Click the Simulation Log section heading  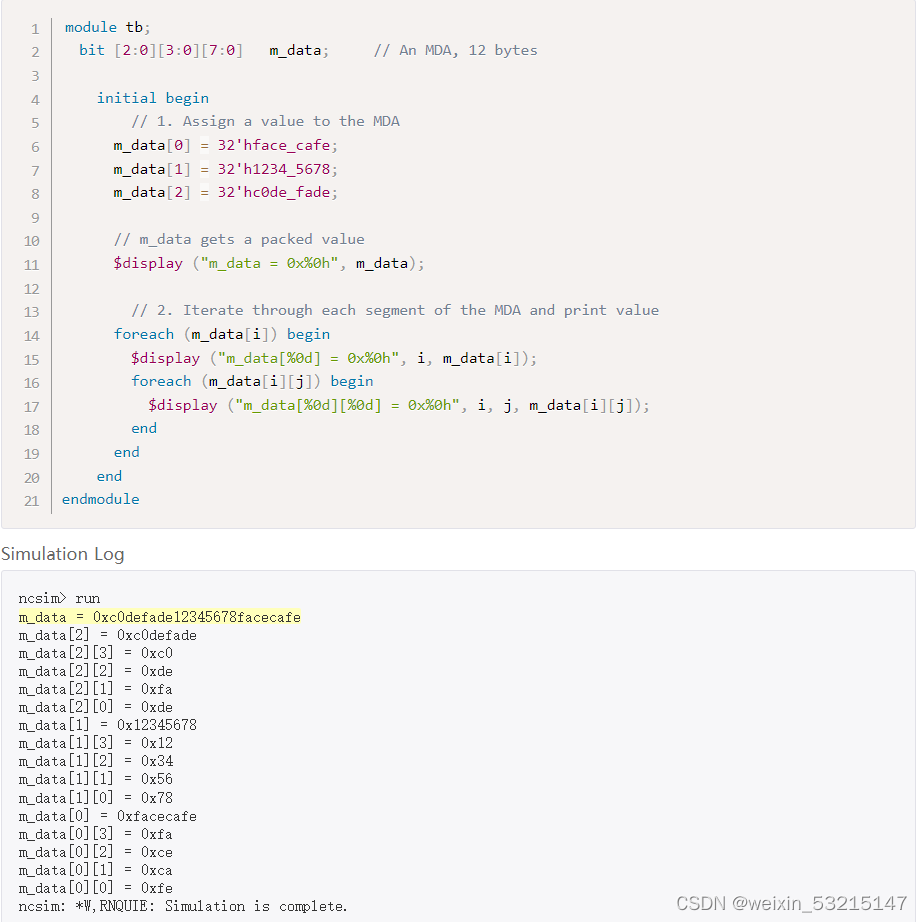coord(63,553)
